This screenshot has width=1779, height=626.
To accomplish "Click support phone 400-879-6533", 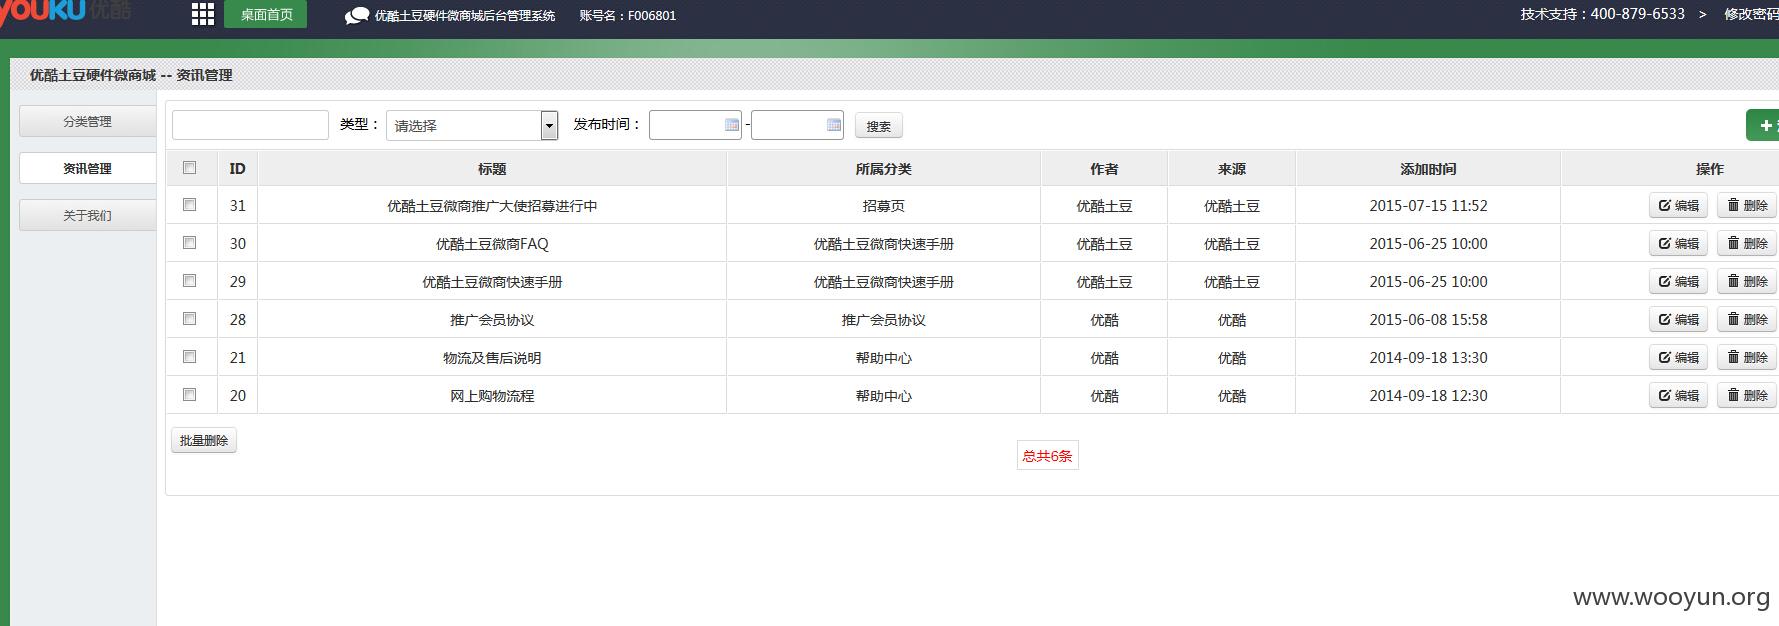I will tap(1637, 14).
